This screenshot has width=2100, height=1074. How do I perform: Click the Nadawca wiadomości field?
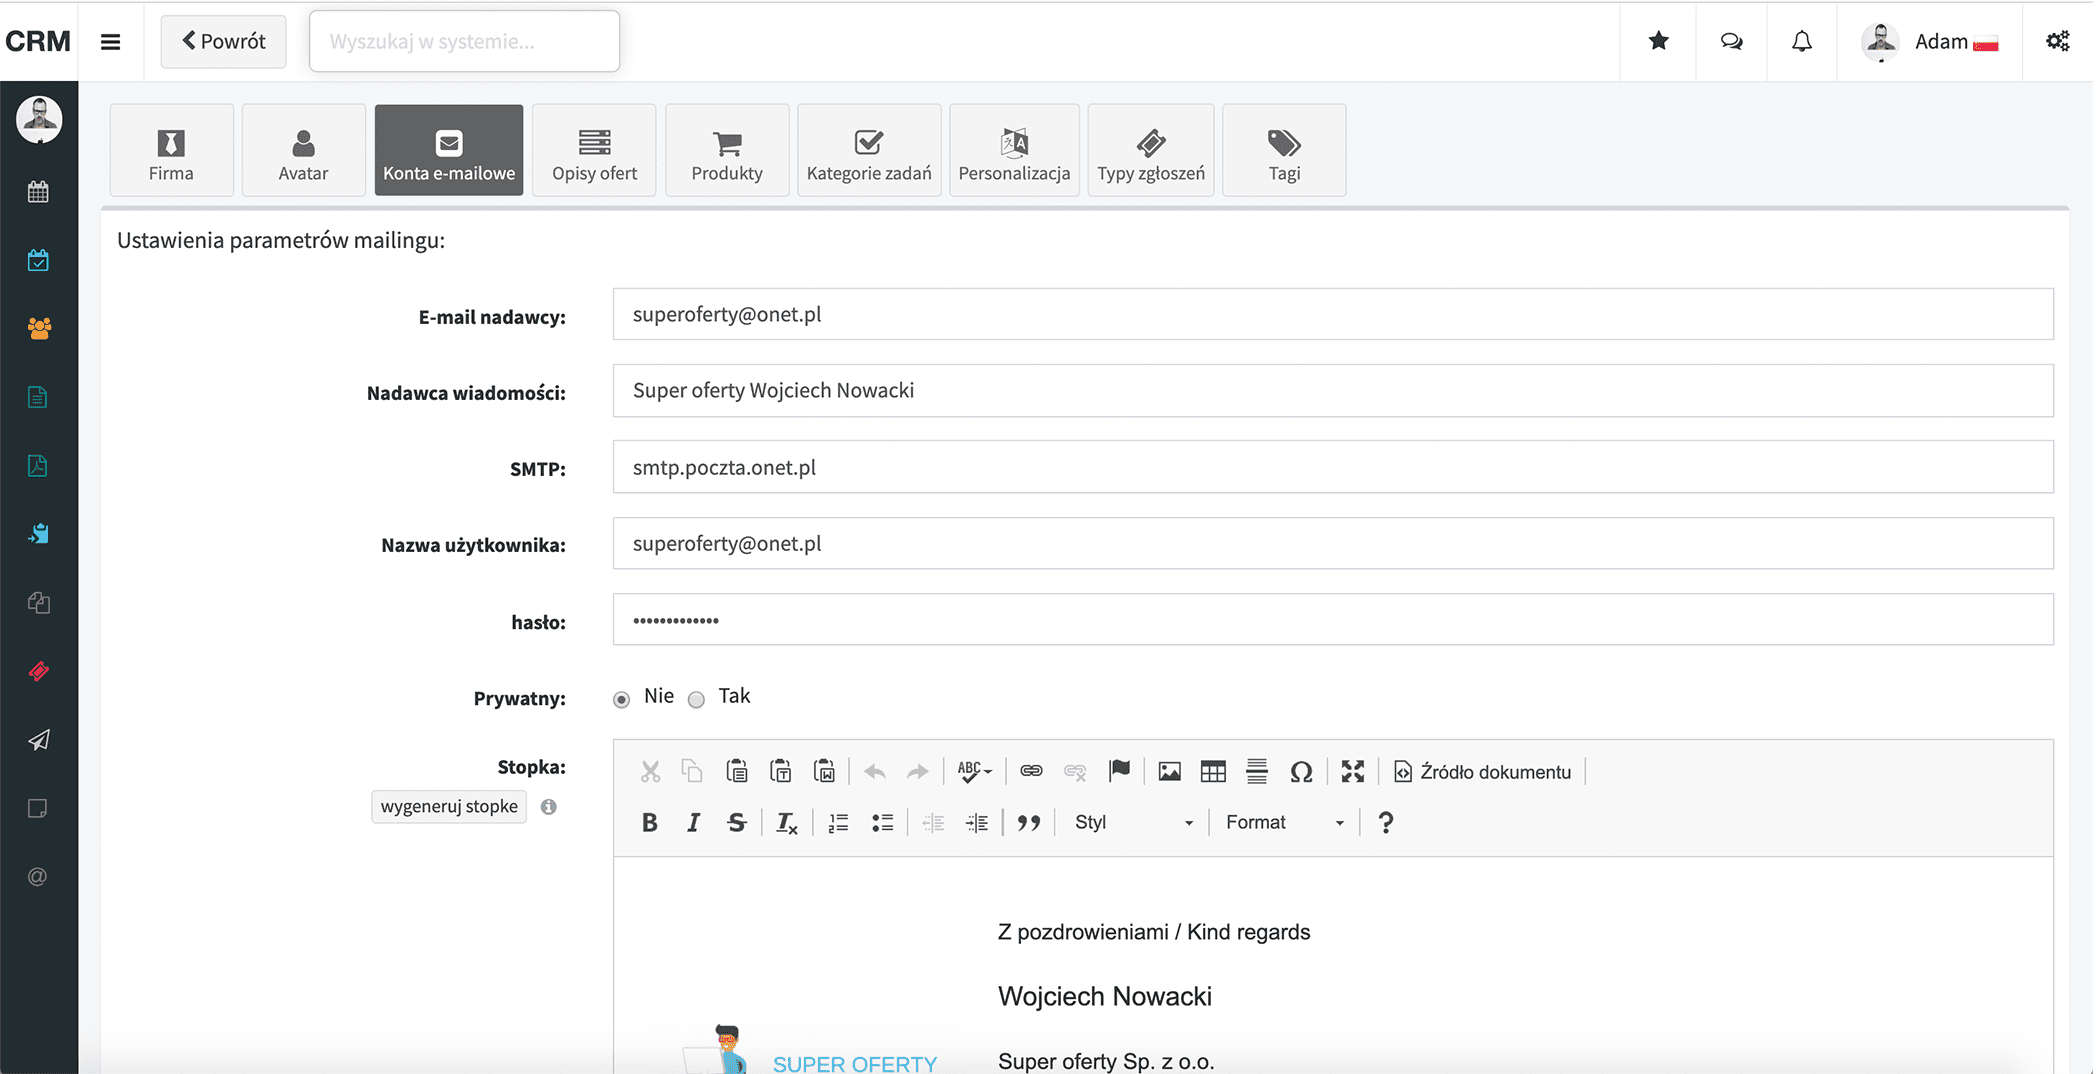tap(1333, 390)
